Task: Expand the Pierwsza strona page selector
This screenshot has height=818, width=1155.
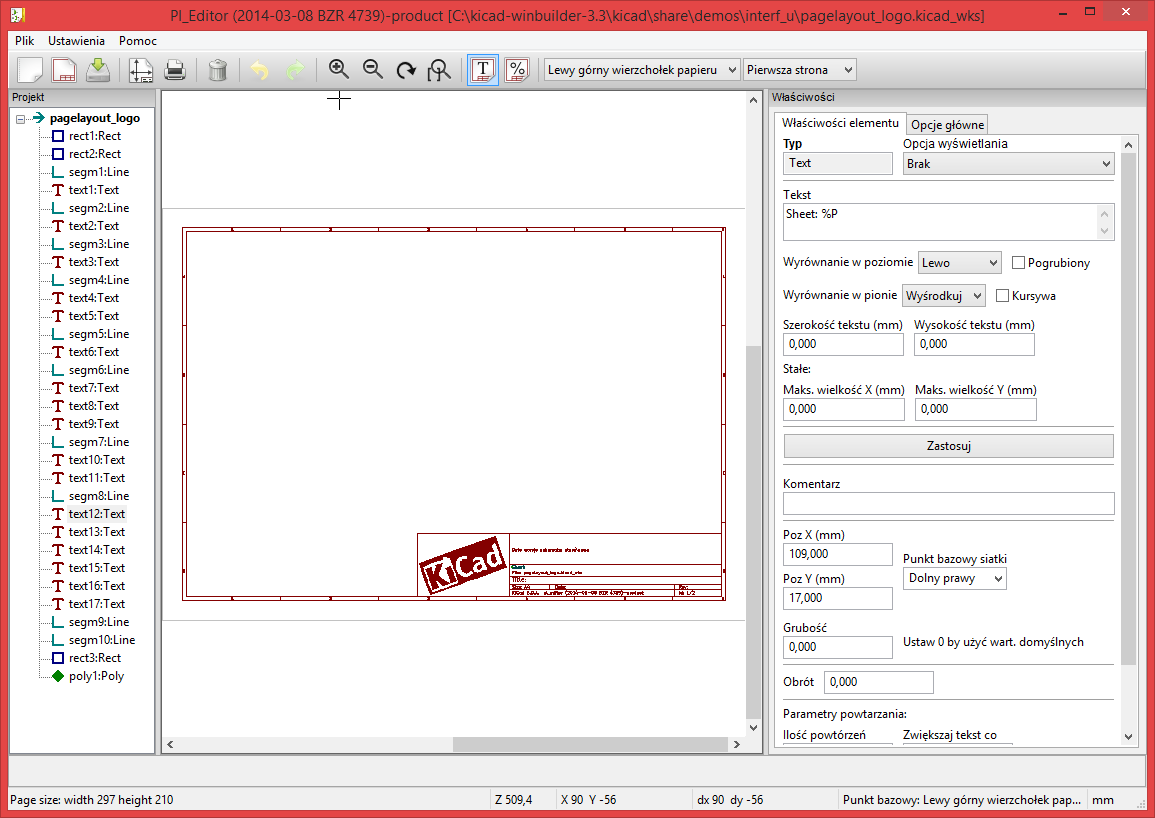Action: (799, 70)
